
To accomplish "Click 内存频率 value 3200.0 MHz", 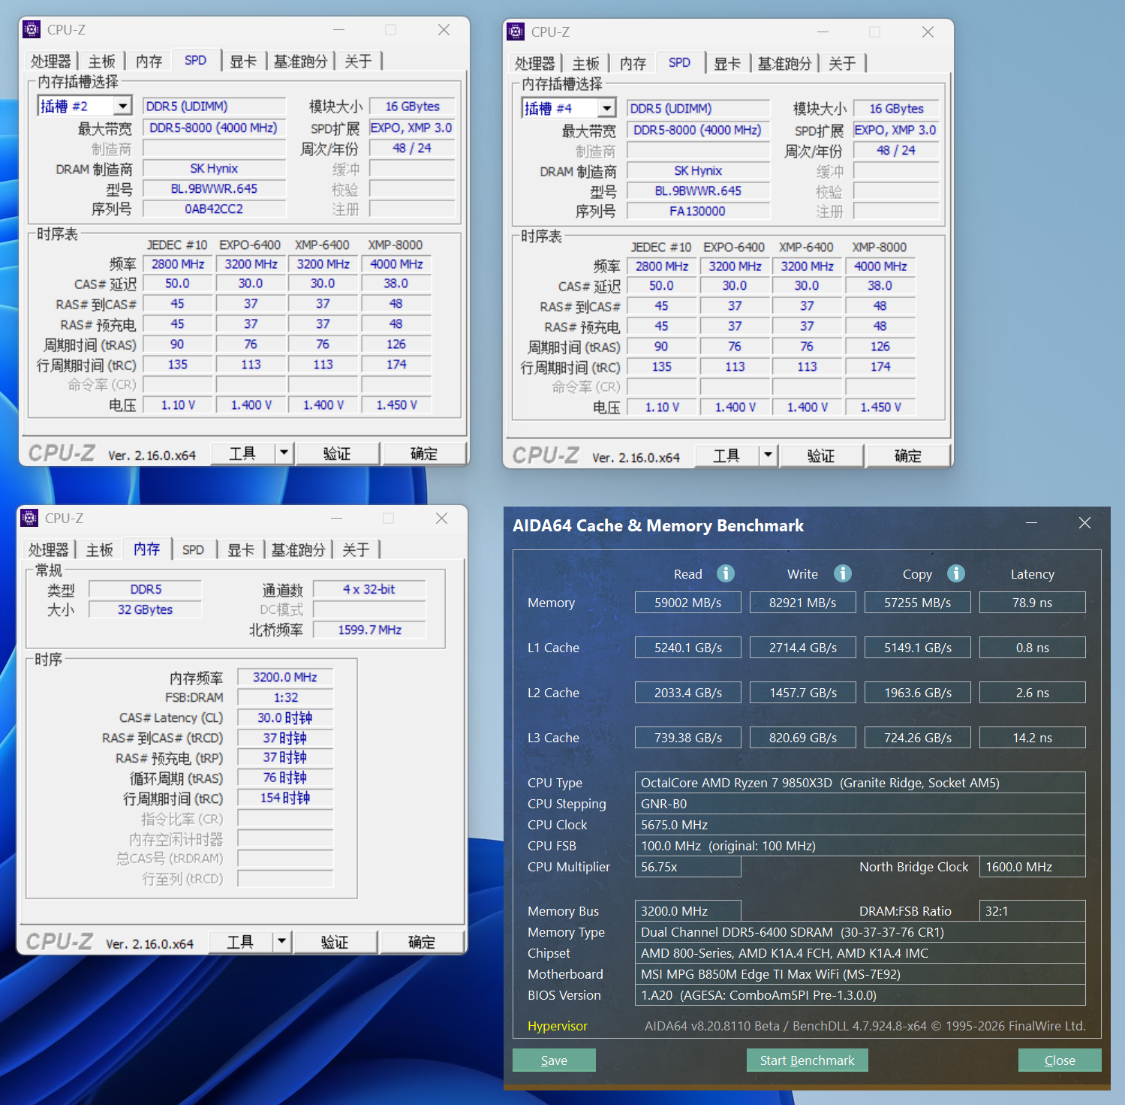I will click(285, 677).
